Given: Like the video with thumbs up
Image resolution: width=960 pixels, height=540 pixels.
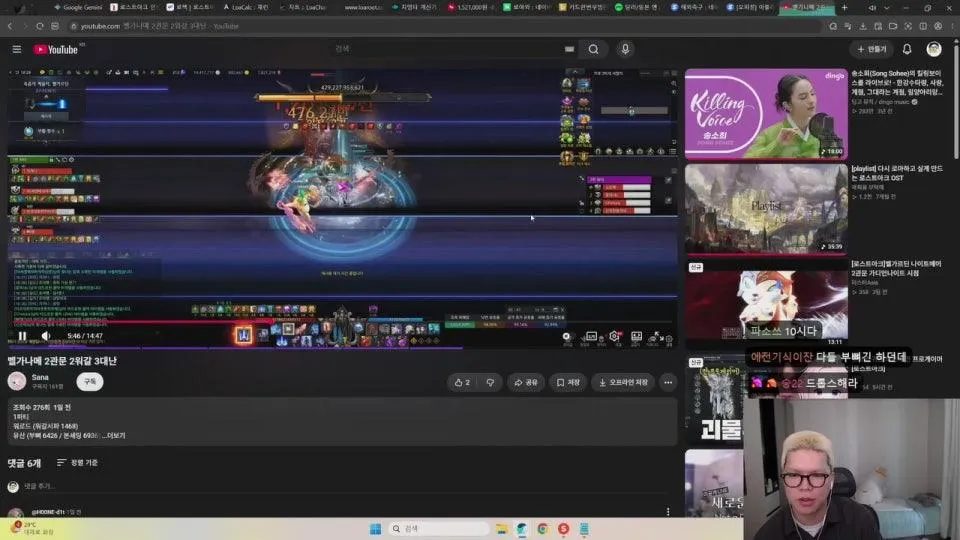Looking at the screenshot, I should [x=462, y=383].
